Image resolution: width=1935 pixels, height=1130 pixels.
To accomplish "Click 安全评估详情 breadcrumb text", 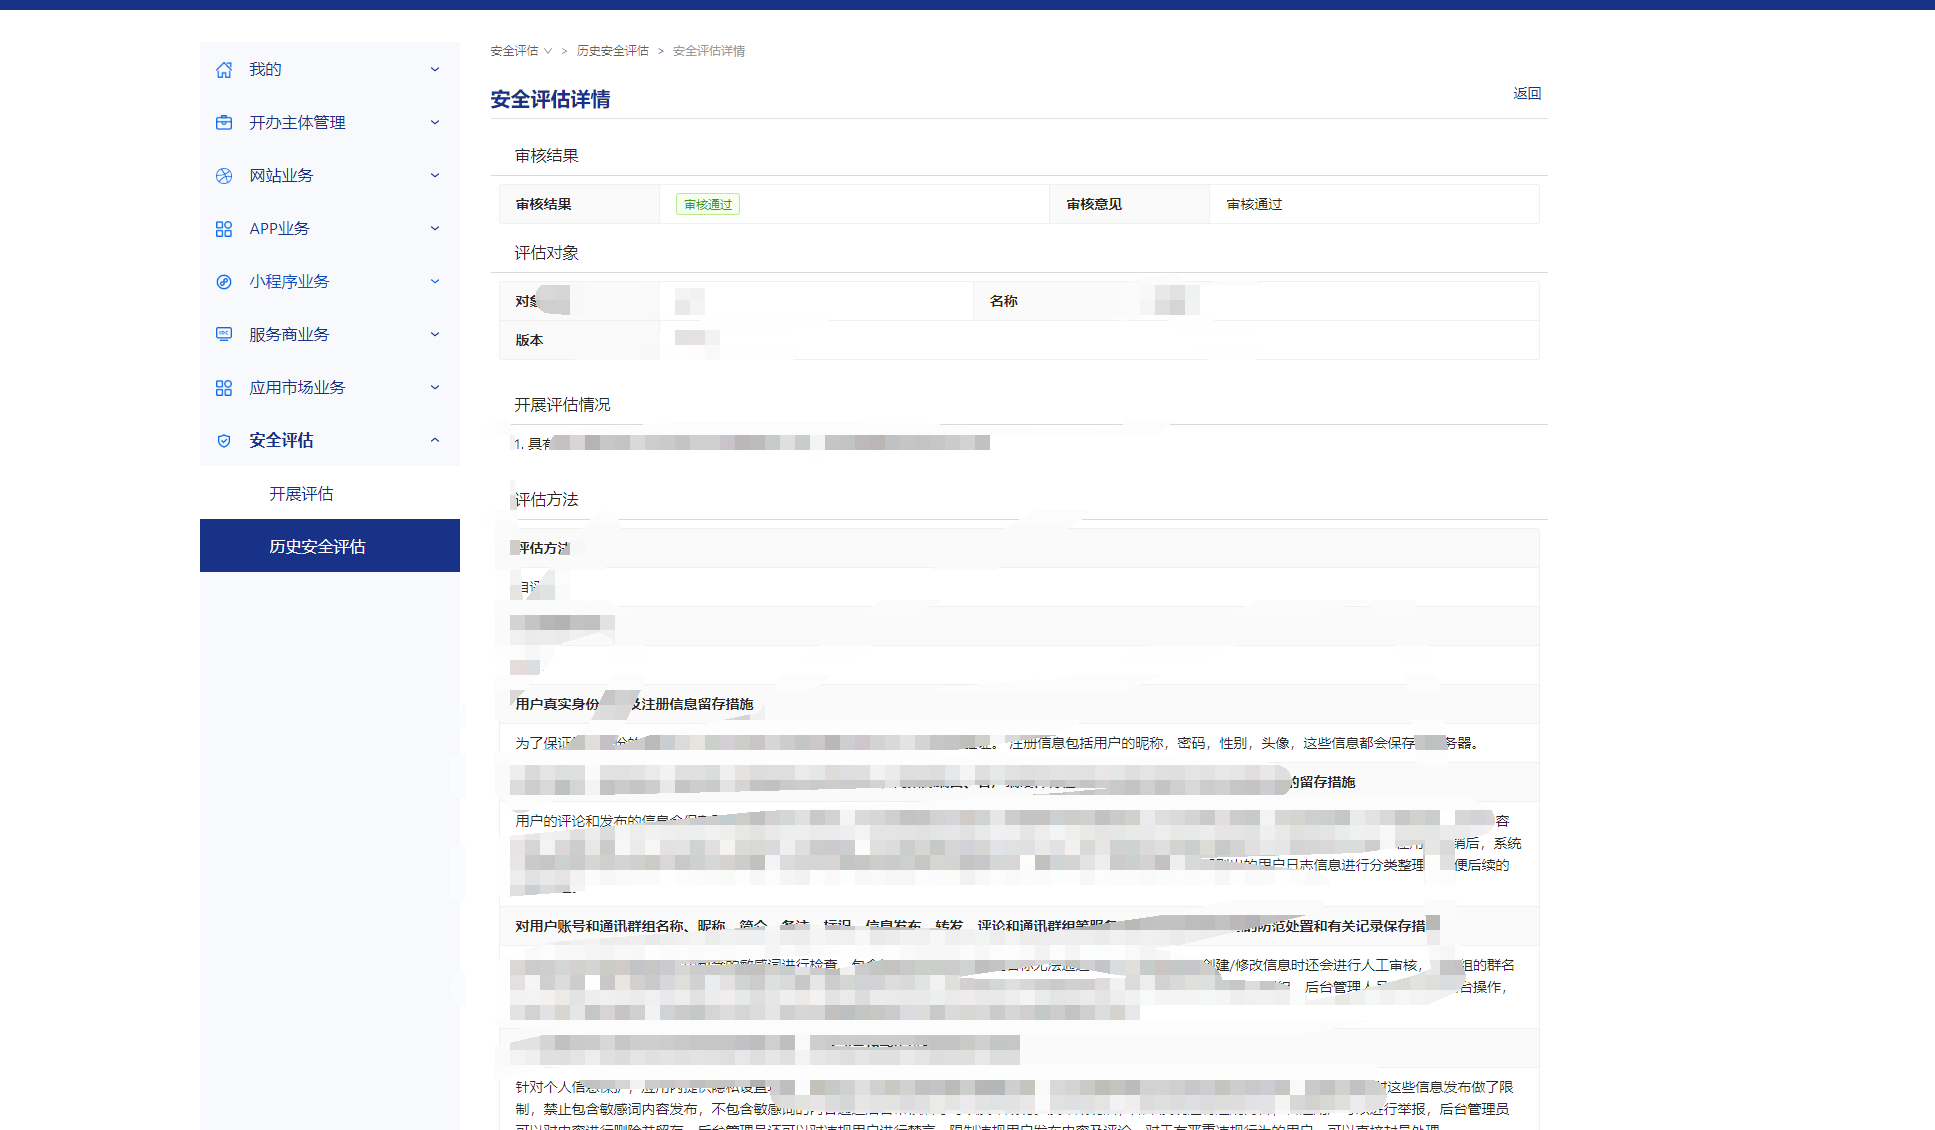I will 709,51.
